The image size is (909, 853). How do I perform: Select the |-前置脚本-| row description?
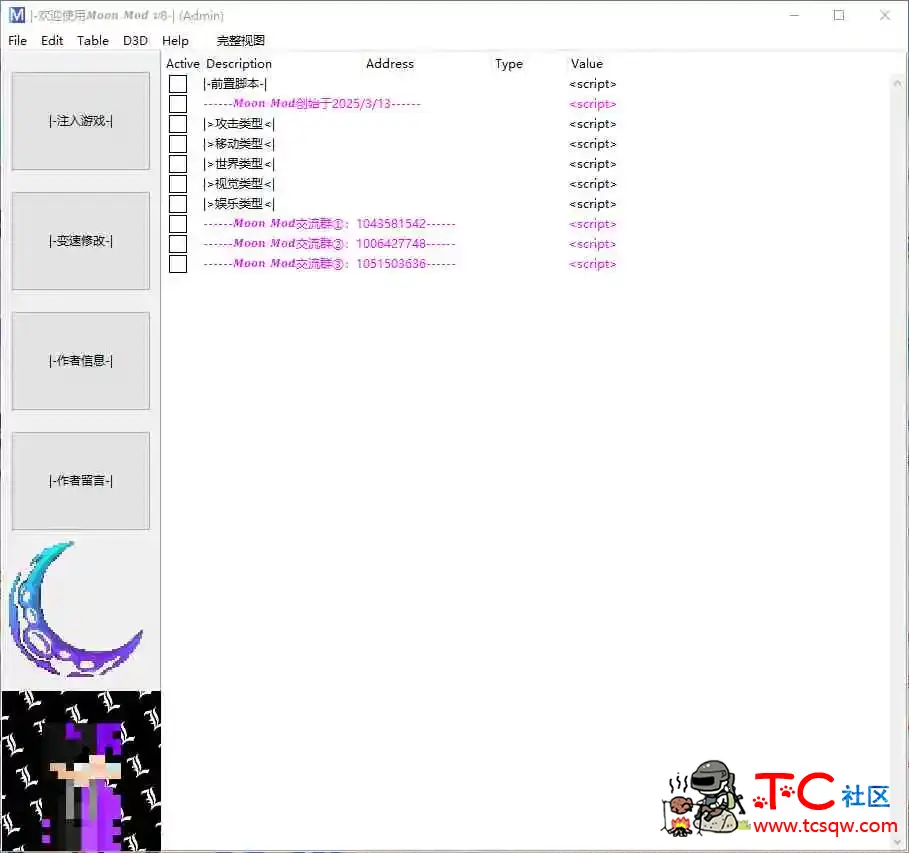(235, 84)
